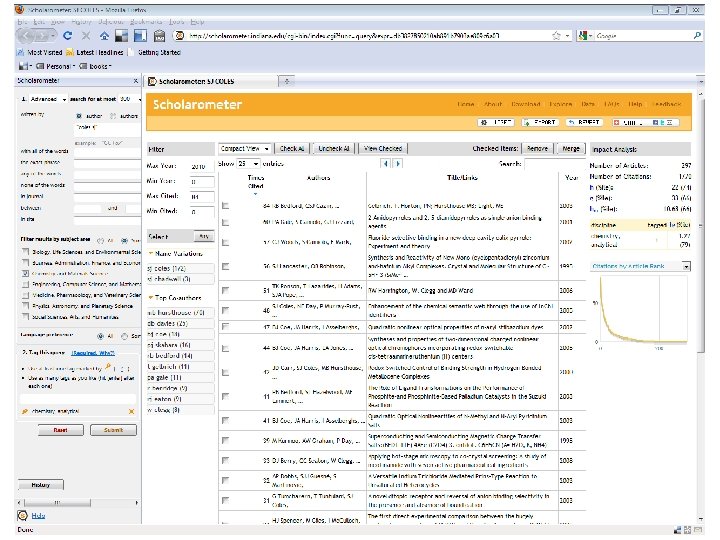Click the main page vertical scrollbar
Viewport: 720px width, 540px height.
tap(701, 225)
